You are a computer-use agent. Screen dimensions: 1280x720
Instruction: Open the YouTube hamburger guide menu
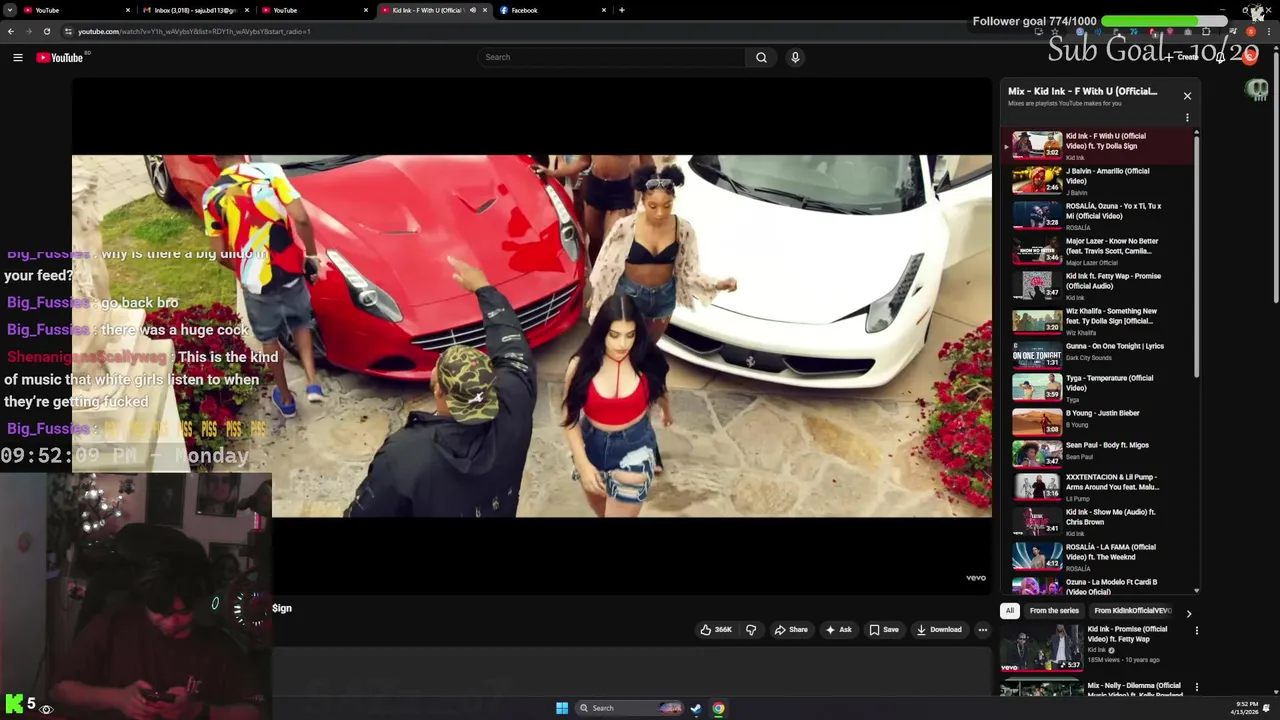point(17,57)
